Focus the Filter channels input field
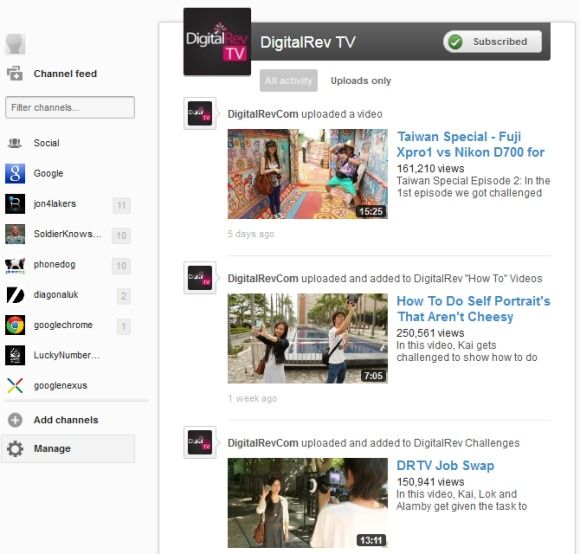This screenshot has height=554, width=580. [x=70, y=108]
